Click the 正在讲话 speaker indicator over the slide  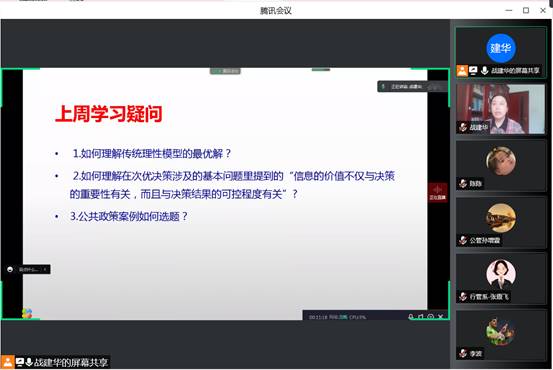coord(412,86)
